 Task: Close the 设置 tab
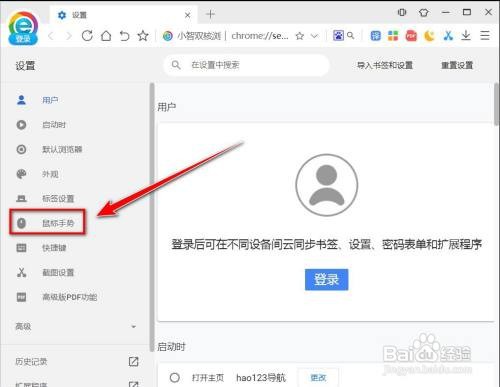point(188,15)
